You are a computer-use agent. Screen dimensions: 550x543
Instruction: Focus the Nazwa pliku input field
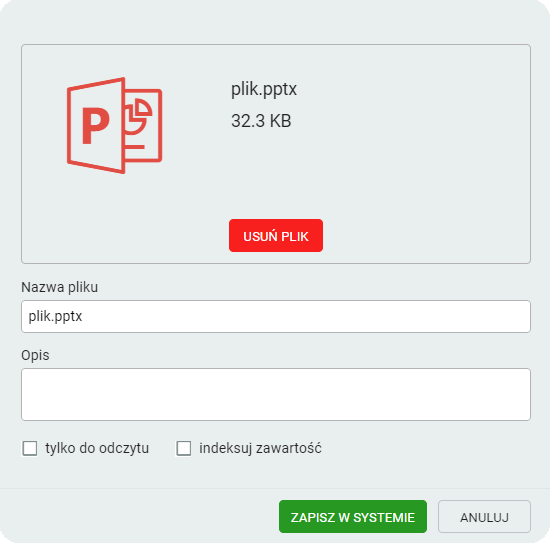click(x=276, y=316)
